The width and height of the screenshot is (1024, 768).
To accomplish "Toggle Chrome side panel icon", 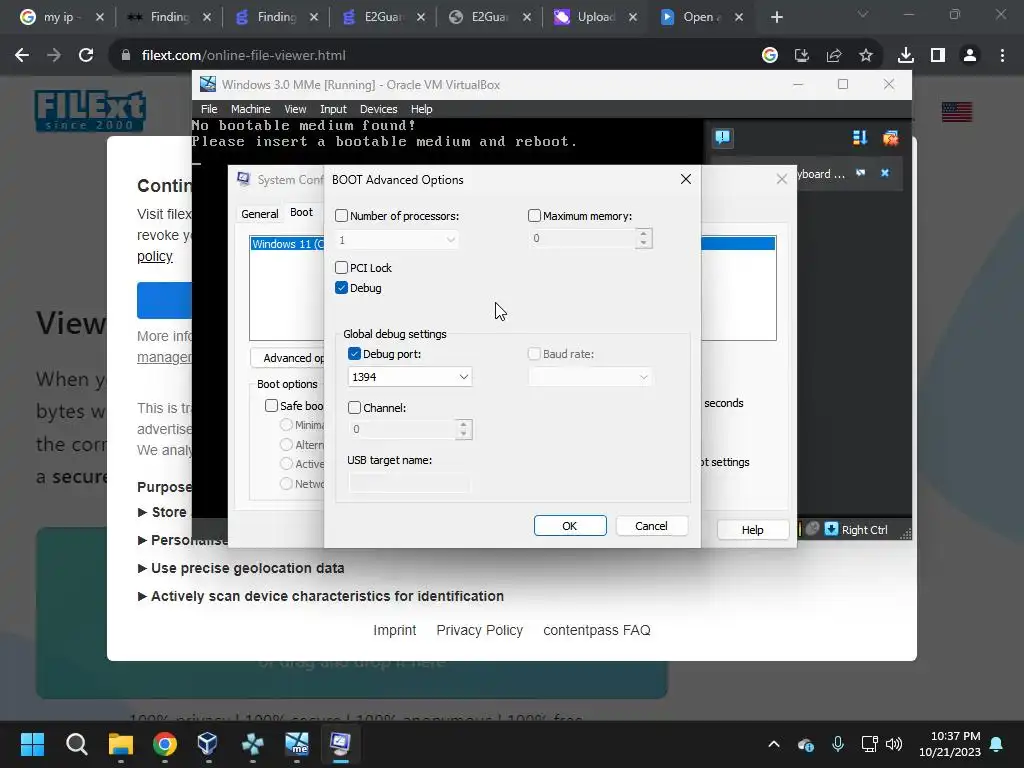I will click(938, 56).
